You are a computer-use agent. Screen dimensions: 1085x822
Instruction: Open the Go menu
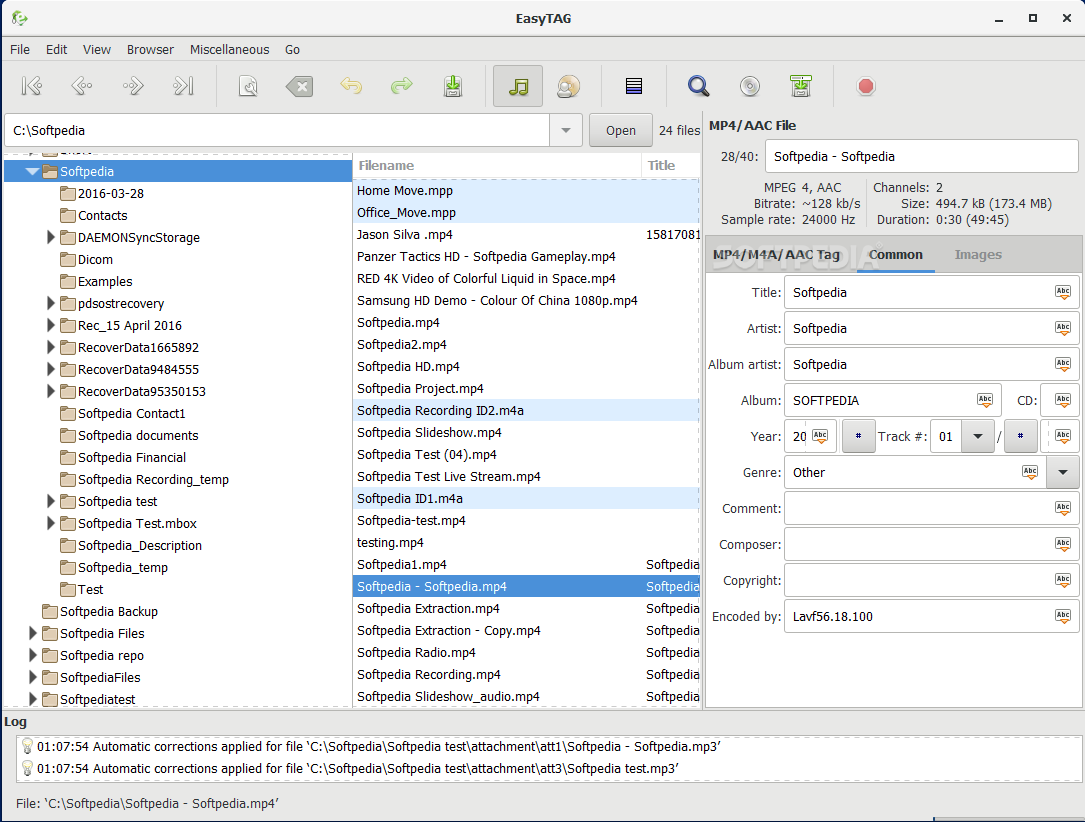(293, 49)
